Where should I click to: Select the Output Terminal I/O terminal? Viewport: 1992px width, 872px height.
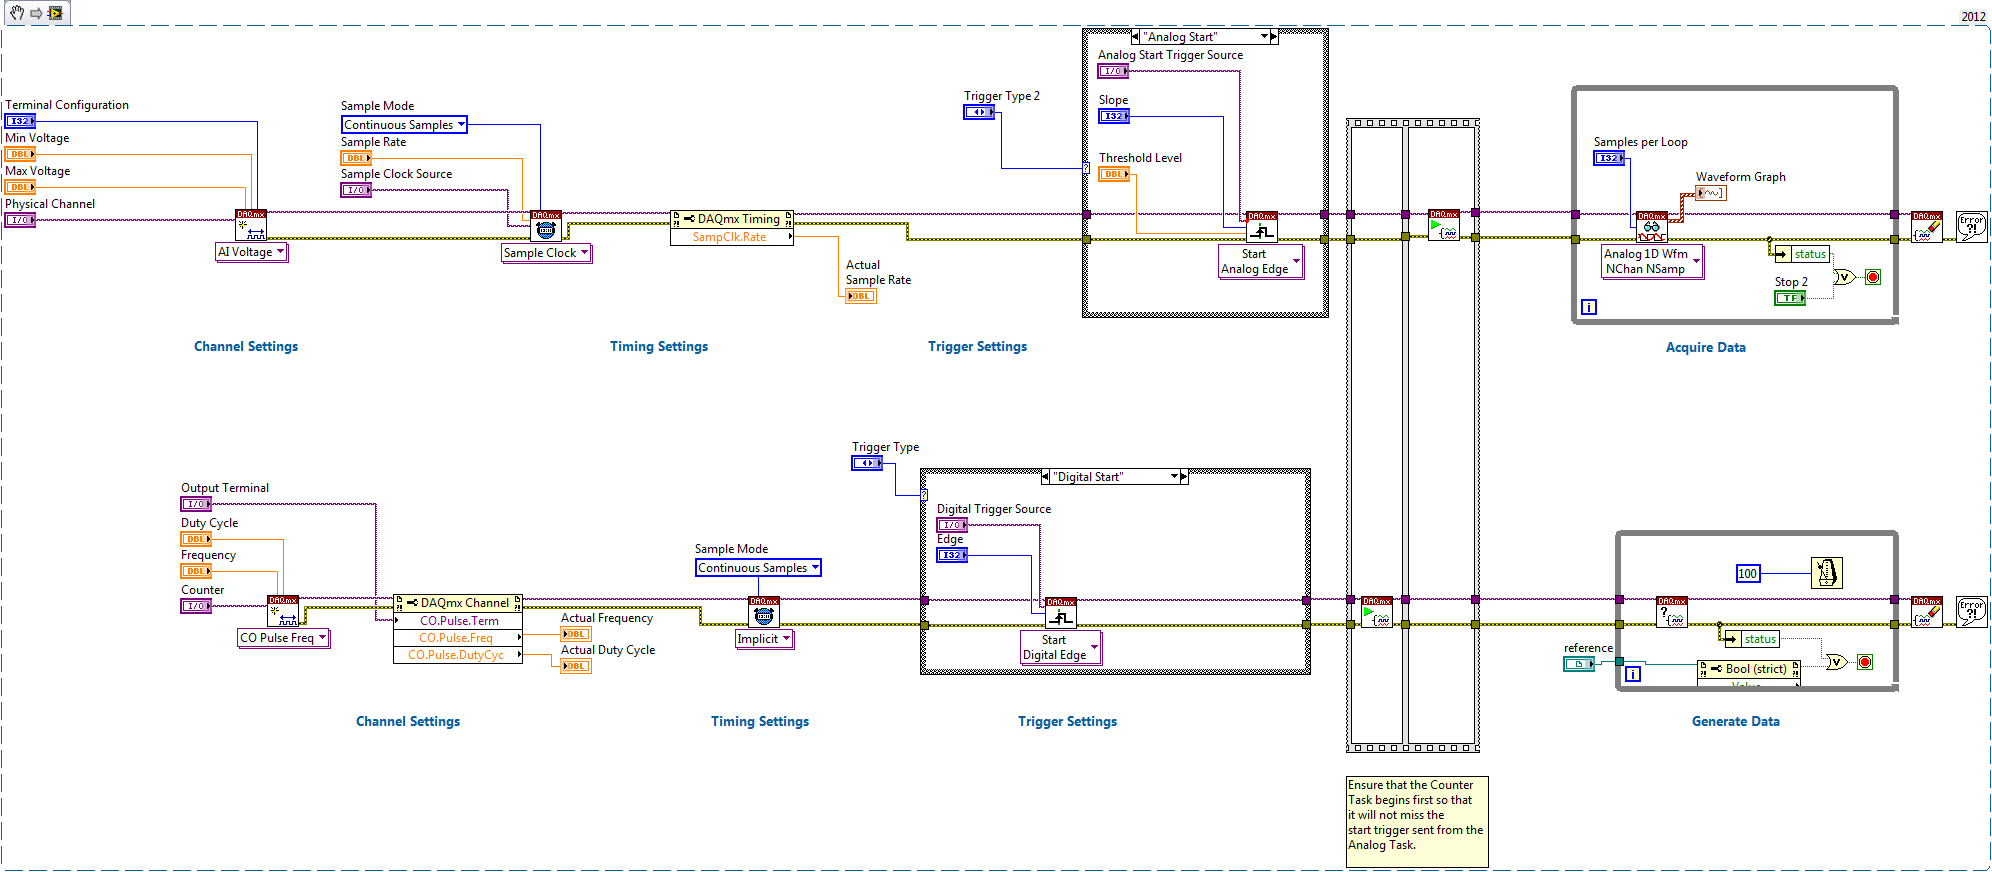point(196,504)
